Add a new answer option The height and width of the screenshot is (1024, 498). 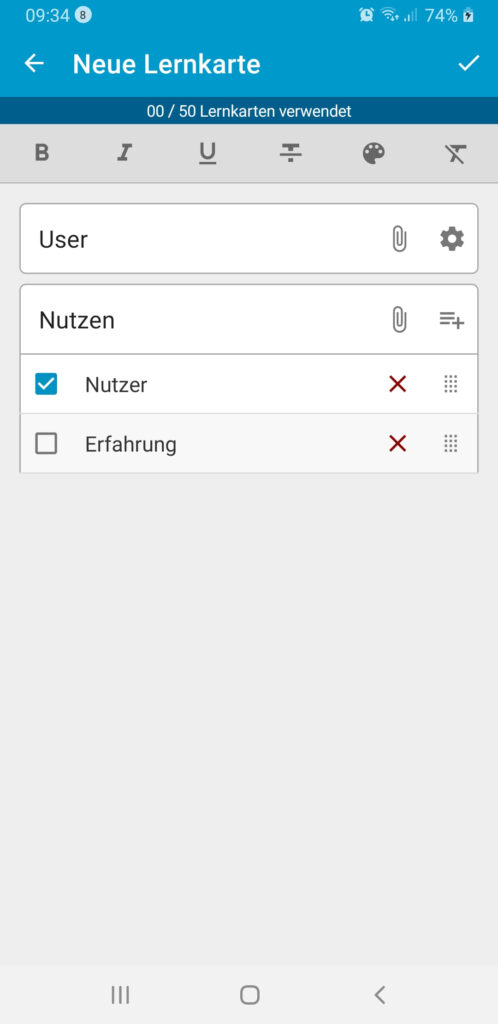(452, 320)
